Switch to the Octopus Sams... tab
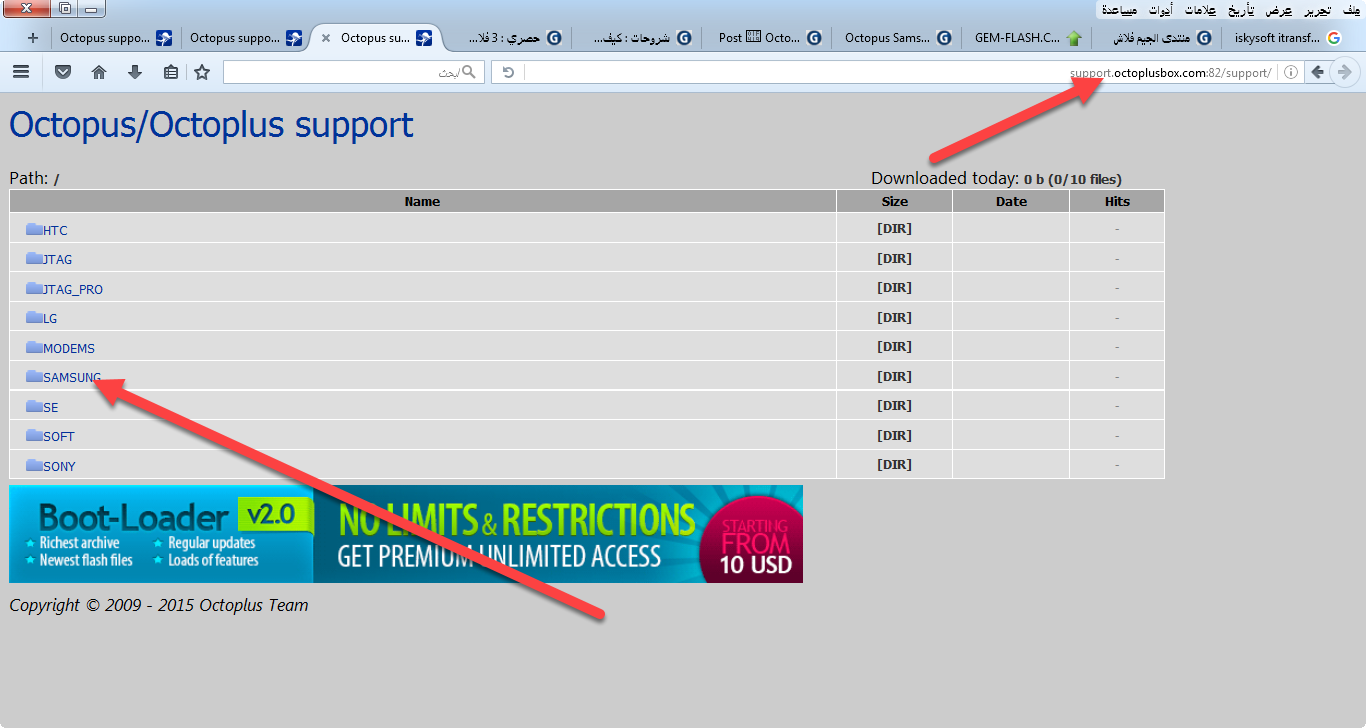This screenshot has height=728, width=1366. point(898,38)
